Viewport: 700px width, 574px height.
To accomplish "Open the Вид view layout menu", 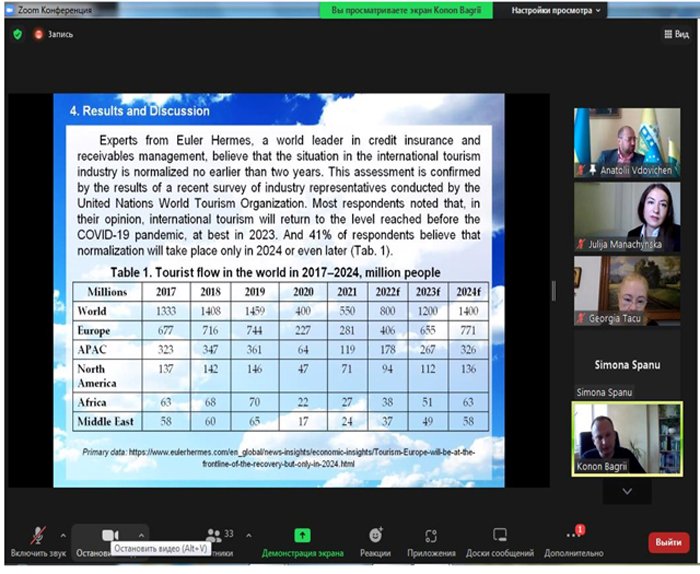I will (677, 34).
